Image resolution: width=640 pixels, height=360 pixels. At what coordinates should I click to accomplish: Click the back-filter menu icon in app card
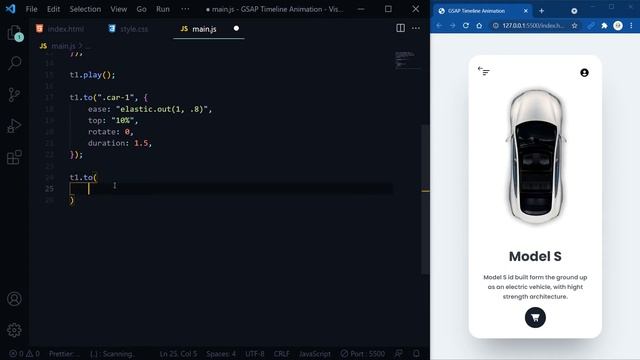483,71
